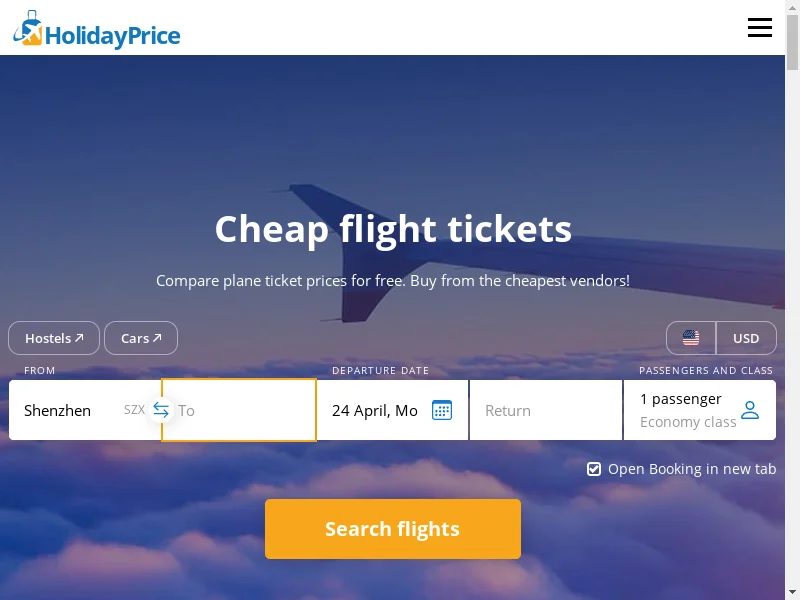
Task: Open the departure date calendar icon
Action: pyautogui.click(x=442, y=410)
